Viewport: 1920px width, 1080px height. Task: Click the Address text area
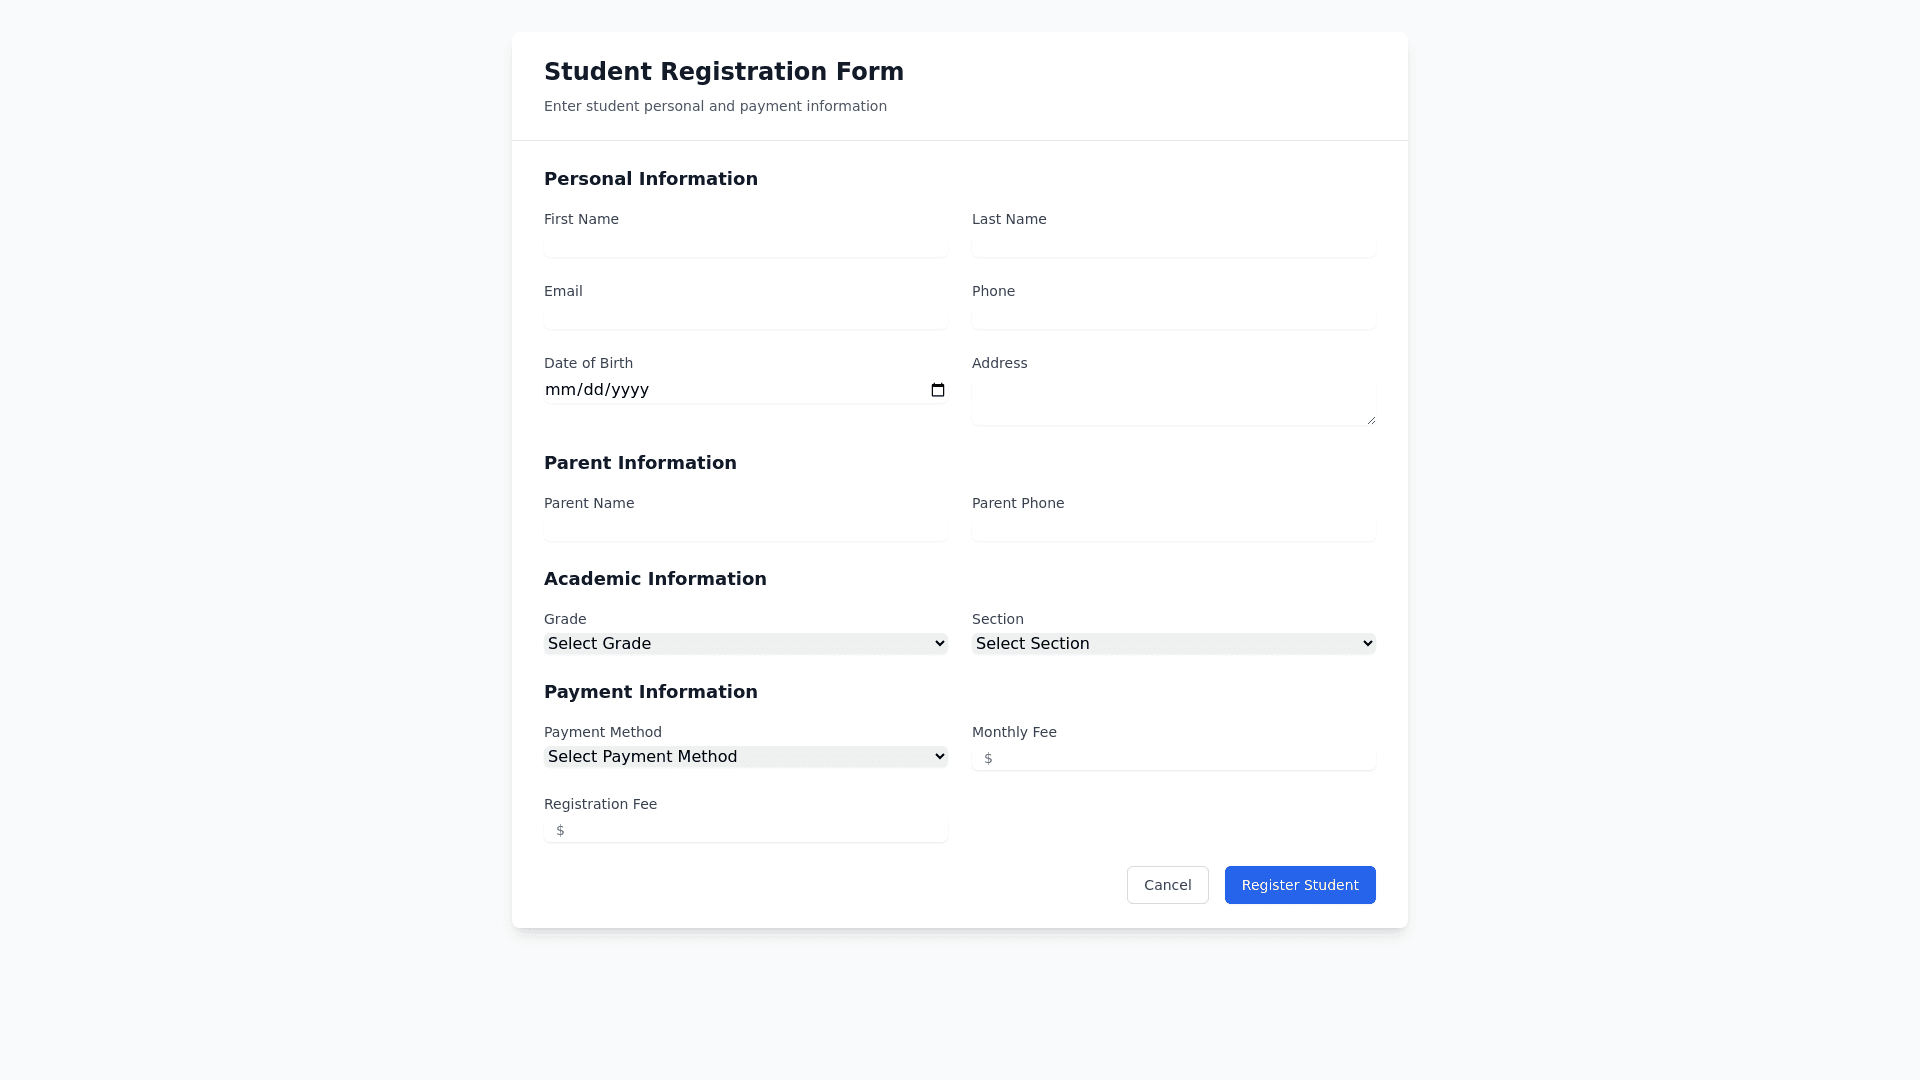click(1173, 402)
